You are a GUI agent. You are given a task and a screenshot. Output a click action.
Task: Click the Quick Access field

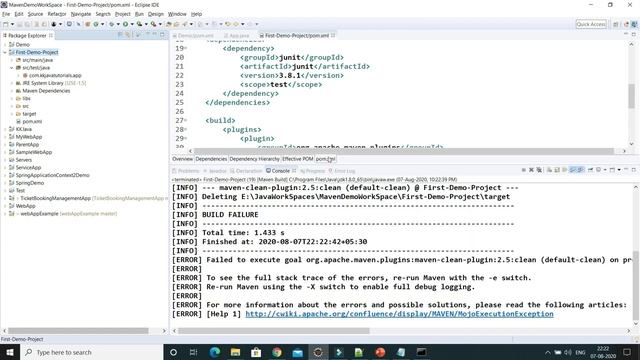[591, 24]
